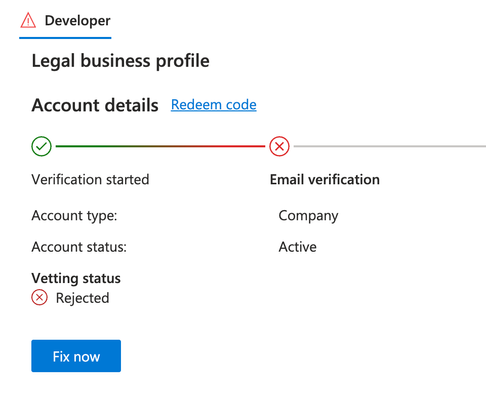Select the Company account type value
Image resolution: width=486 pixels, height=400 pixels.
coord(308,216)
